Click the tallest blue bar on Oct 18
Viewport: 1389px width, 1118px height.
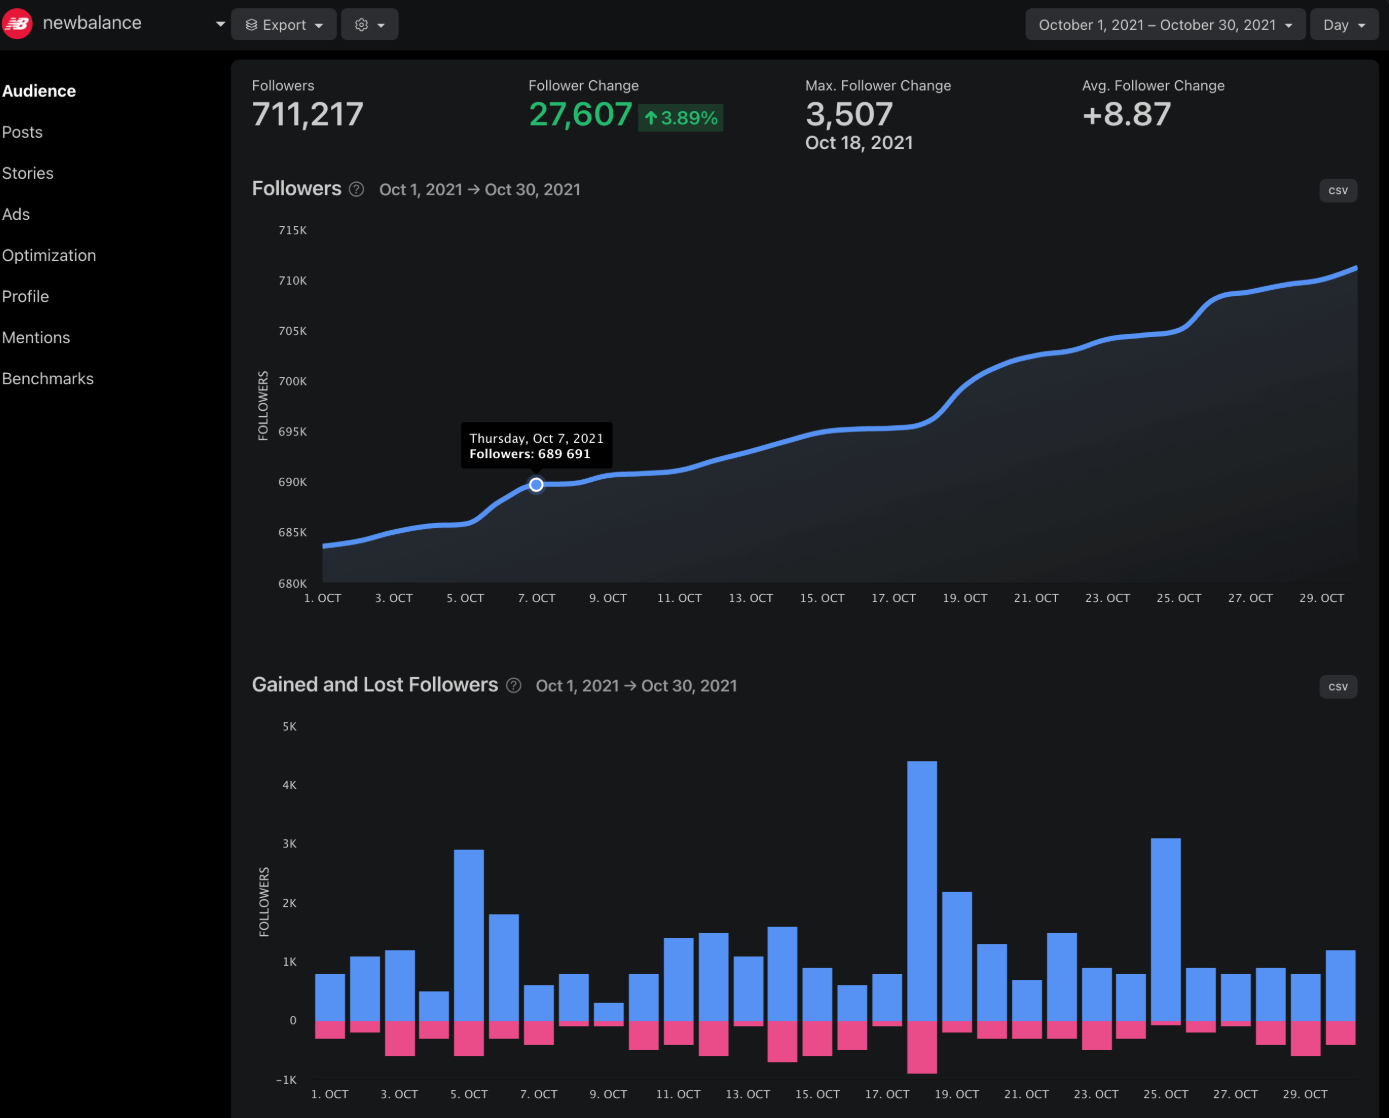[x=922, y=891]
